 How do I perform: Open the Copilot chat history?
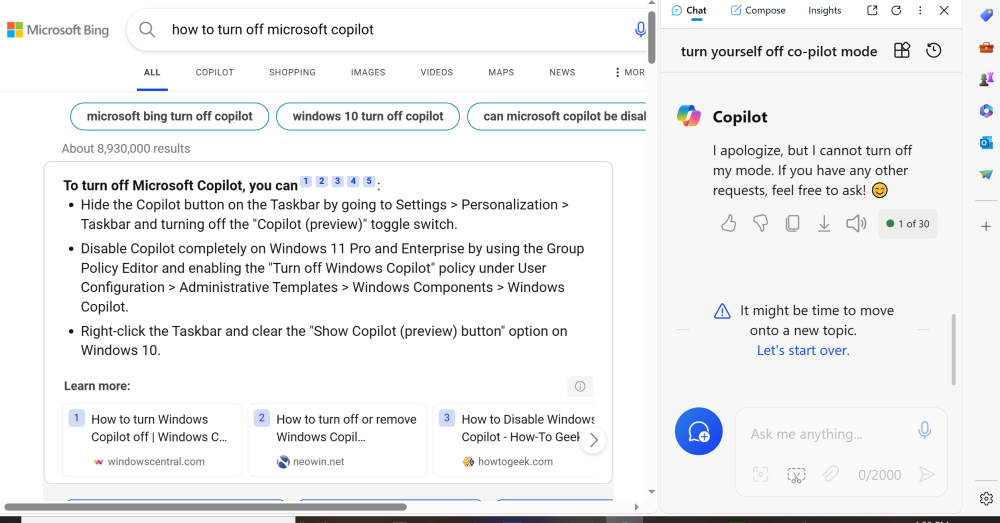click(934, 51)
